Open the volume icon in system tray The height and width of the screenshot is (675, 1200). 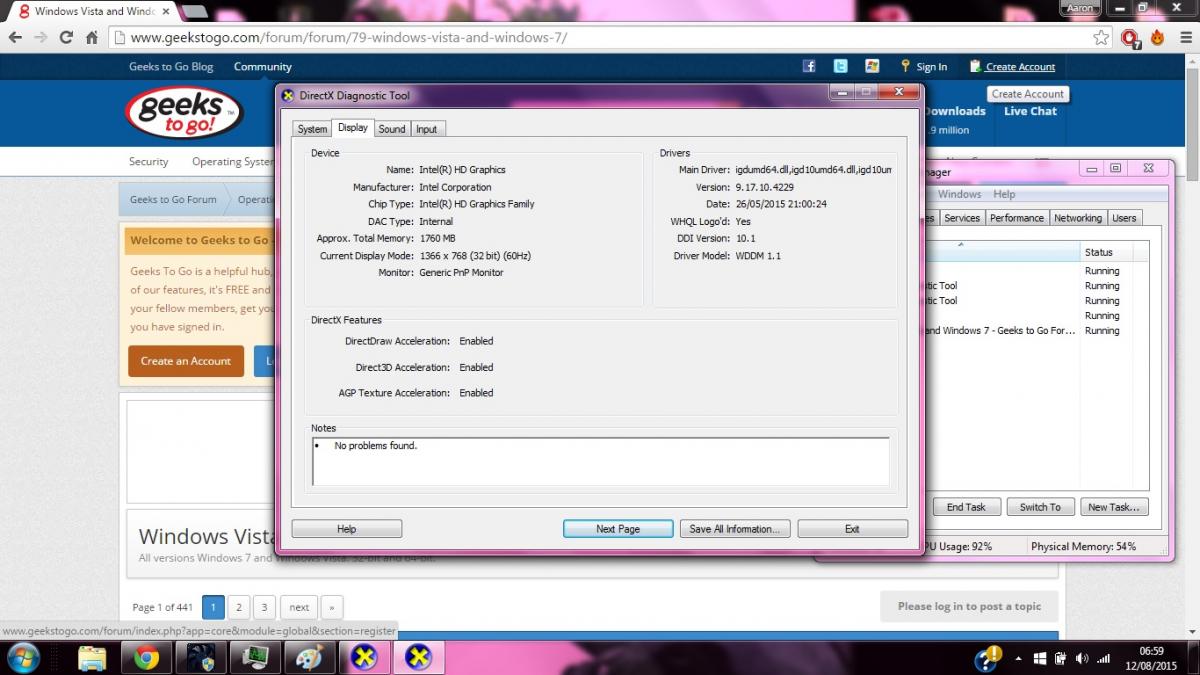pos(1083,659)
